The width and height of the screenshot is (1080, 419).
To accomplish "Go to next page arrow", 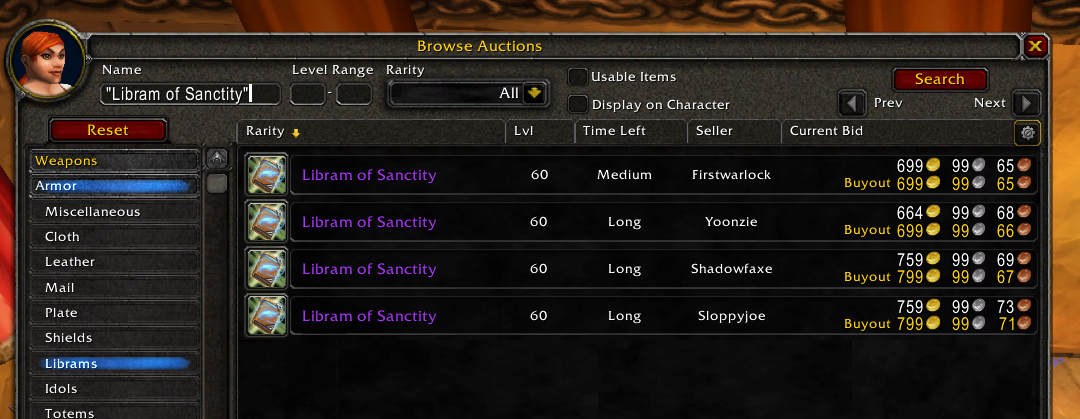I will point(1026,103).
